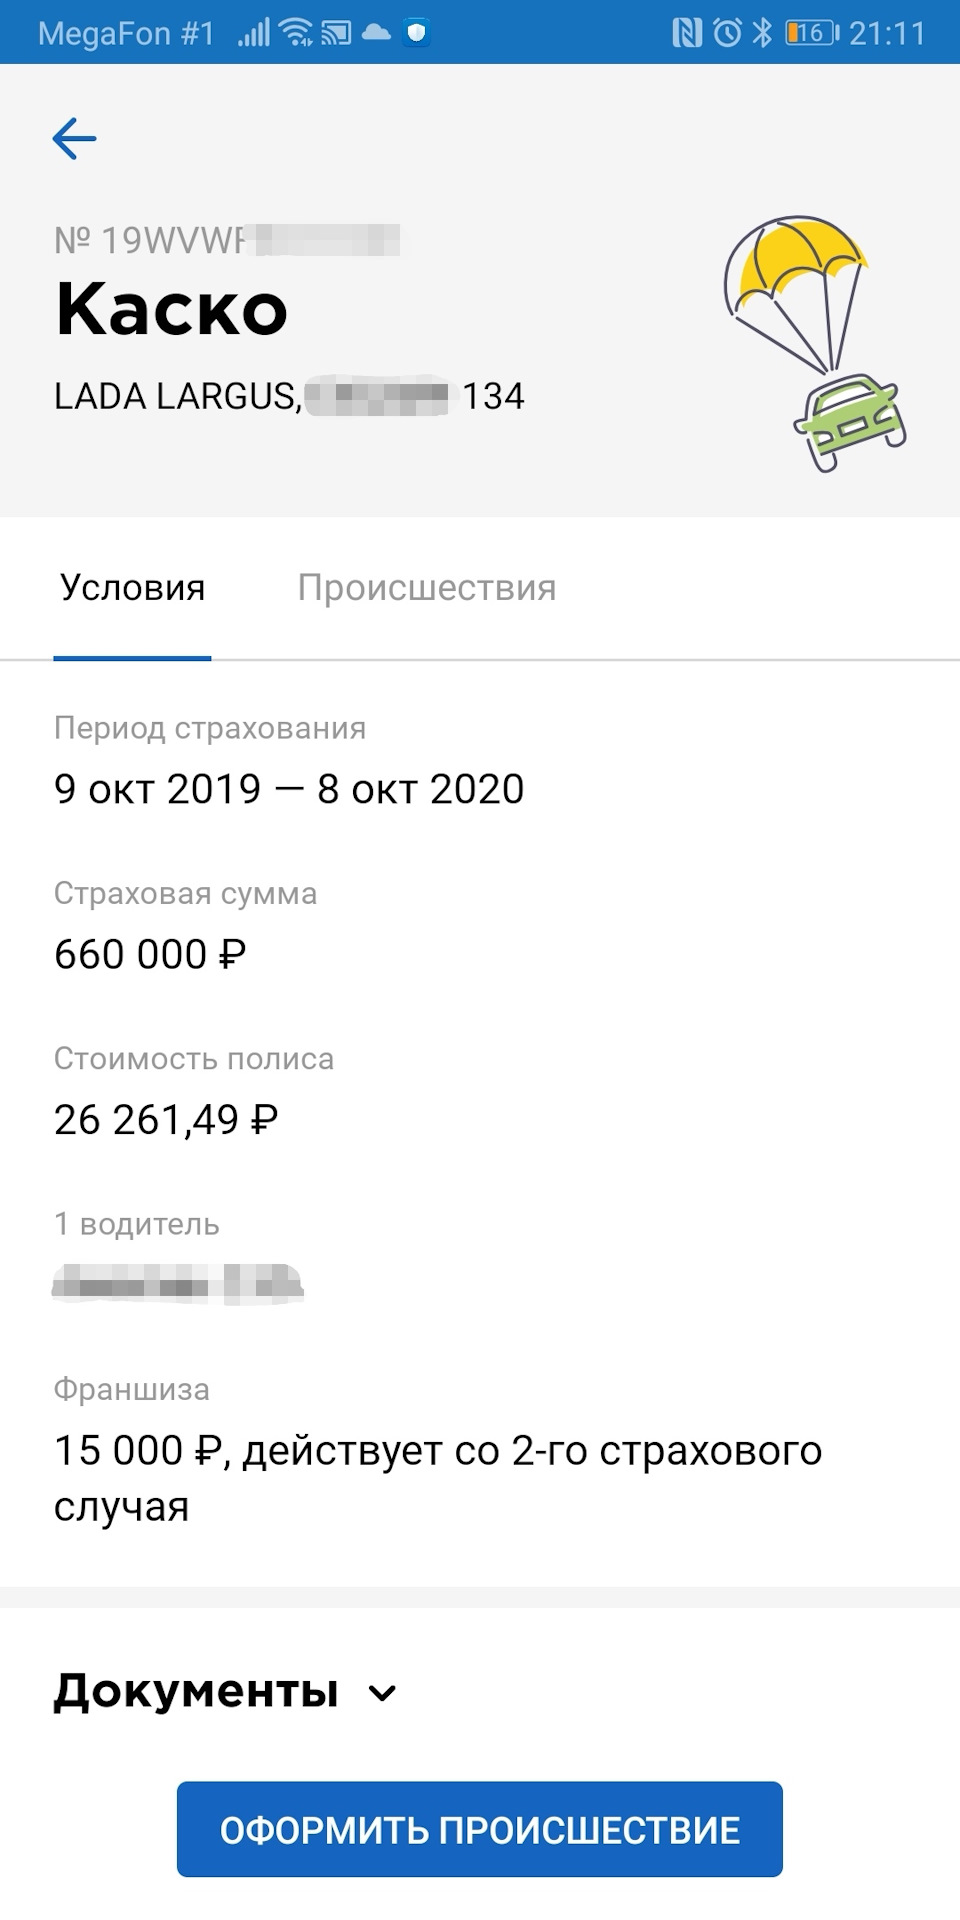Open the Документы heading

[x=196, y=1691]
